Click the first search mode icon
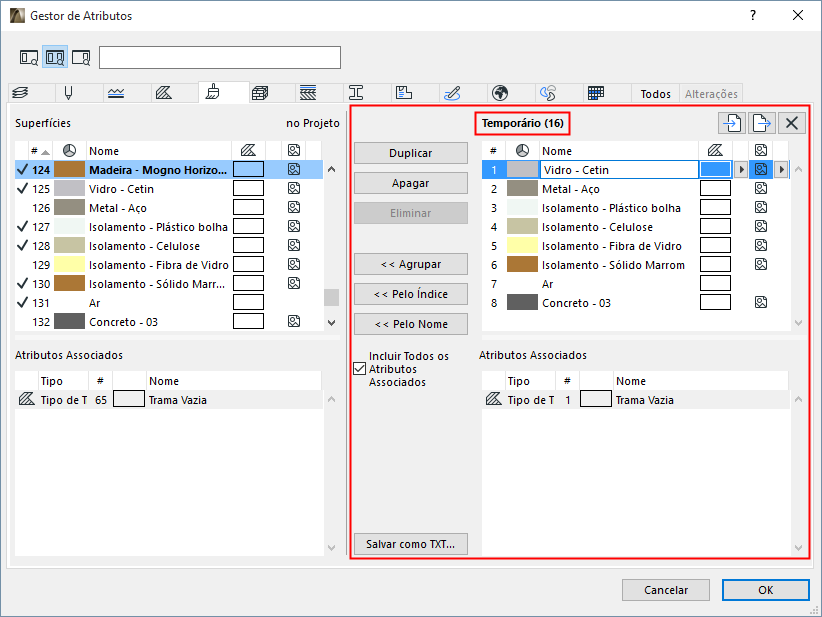822x617 pixels. tap(29, 58)
